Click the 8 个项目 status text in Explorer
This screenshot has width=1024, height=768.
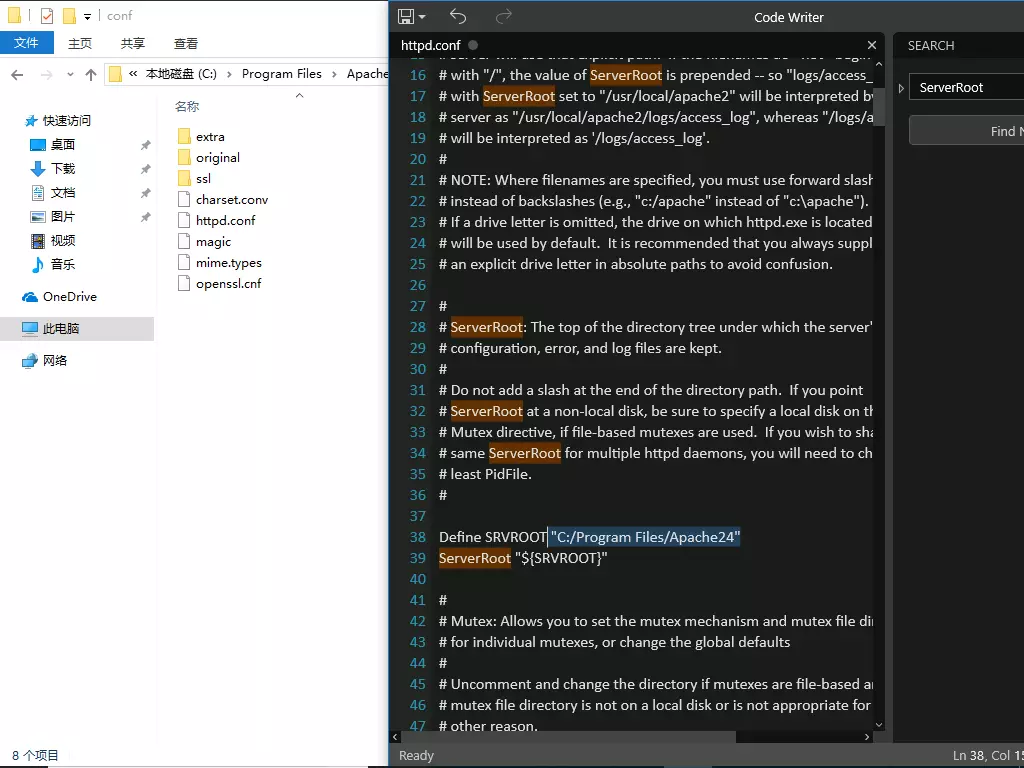(35, 756)
